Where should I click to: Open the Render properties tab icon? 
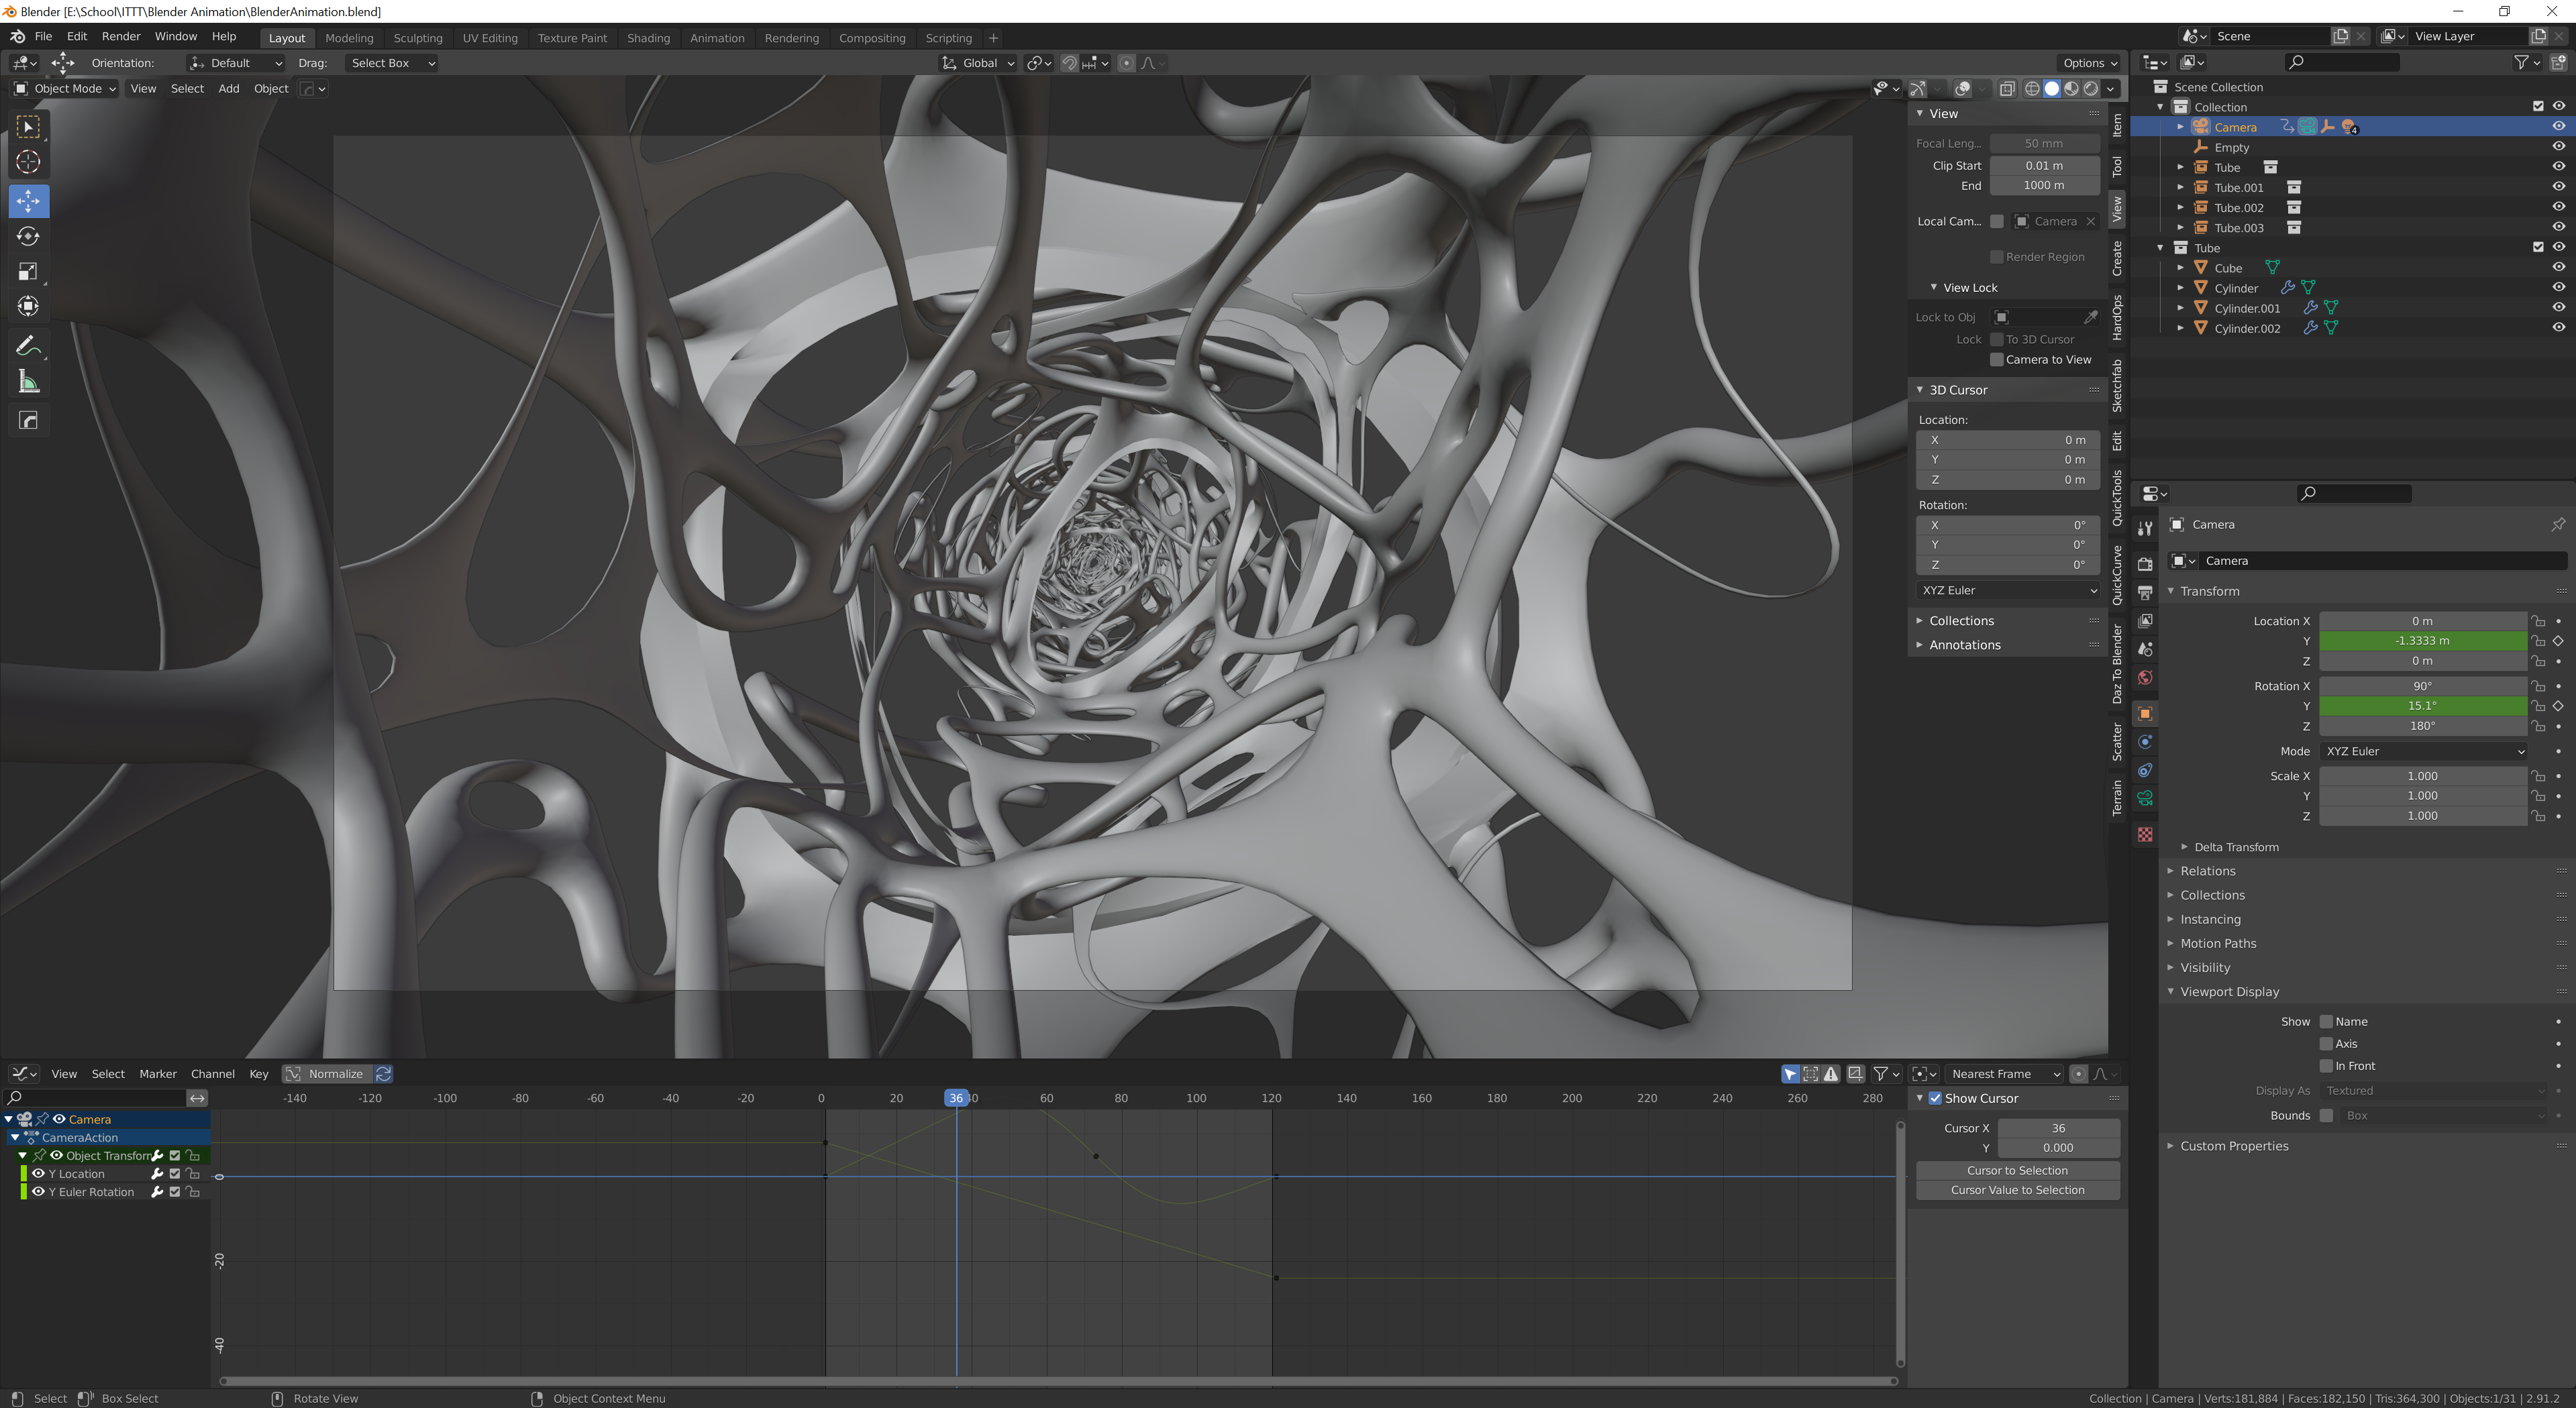[x=2144, y=564]
